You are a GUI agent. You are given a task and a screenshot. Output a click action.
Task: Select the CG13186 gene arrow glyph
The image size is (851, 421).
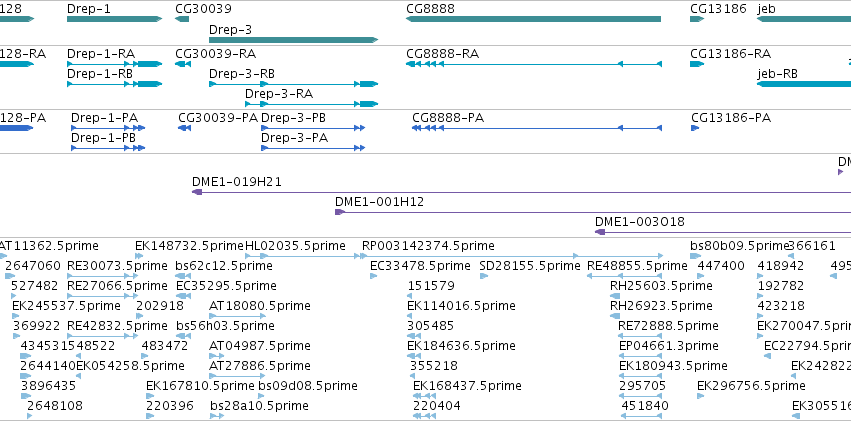697,19
